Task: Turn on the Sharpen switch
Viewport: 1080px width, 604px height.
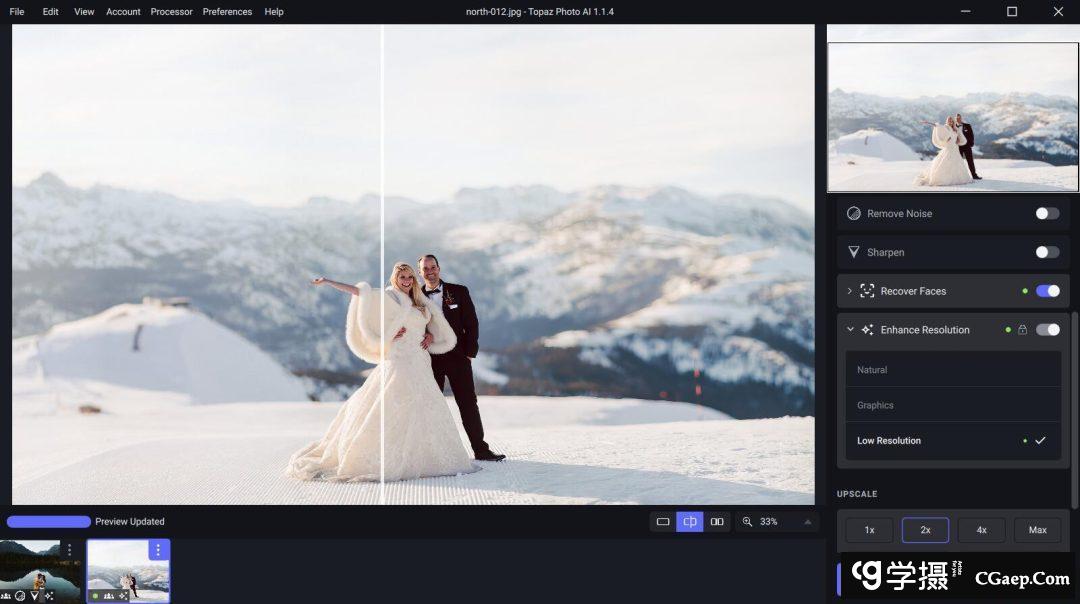Action: pyautogui.click(x=1047, y=252)
